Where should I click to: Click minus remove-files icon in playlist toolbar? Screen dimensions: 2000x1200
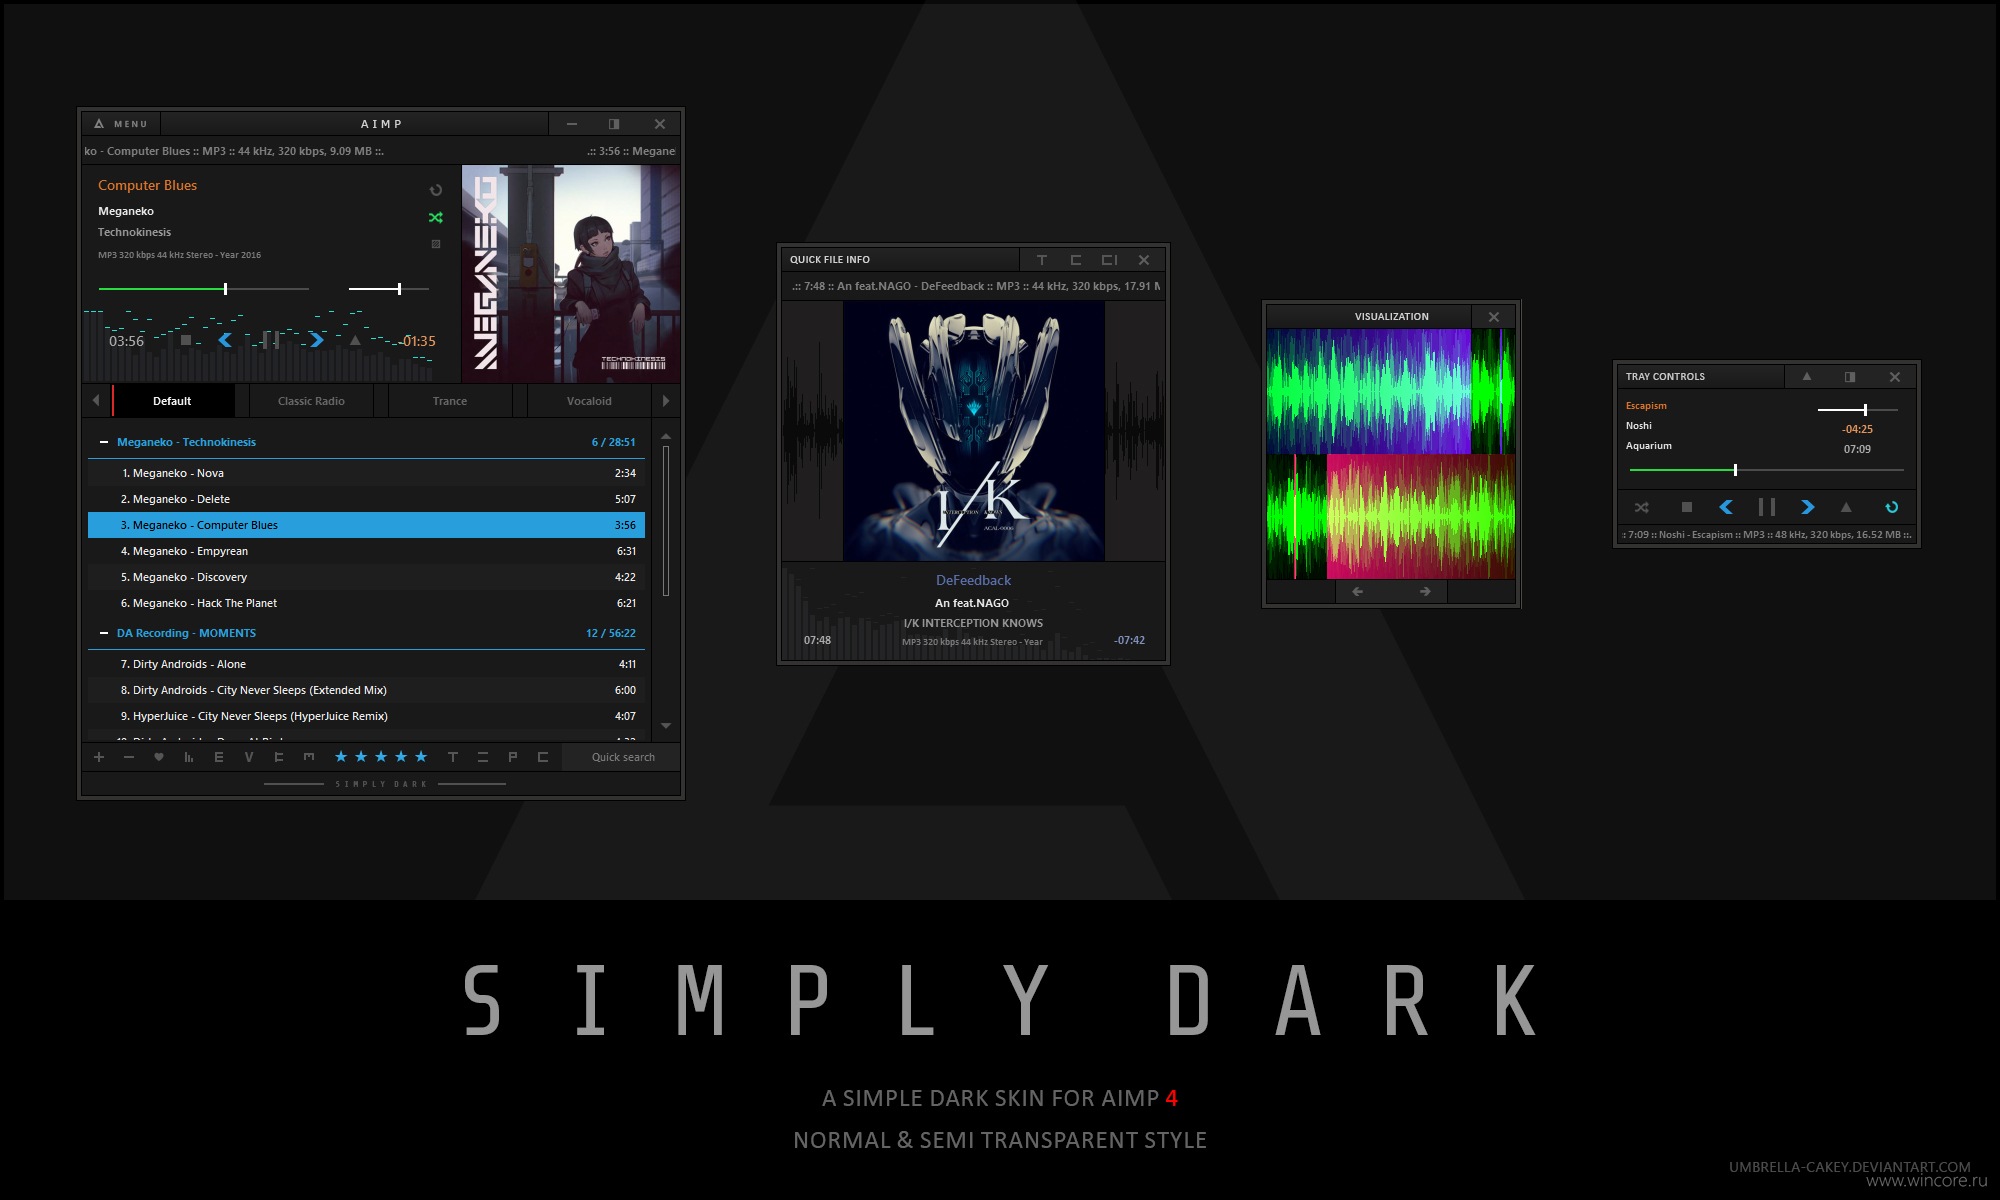click(129, 757)
